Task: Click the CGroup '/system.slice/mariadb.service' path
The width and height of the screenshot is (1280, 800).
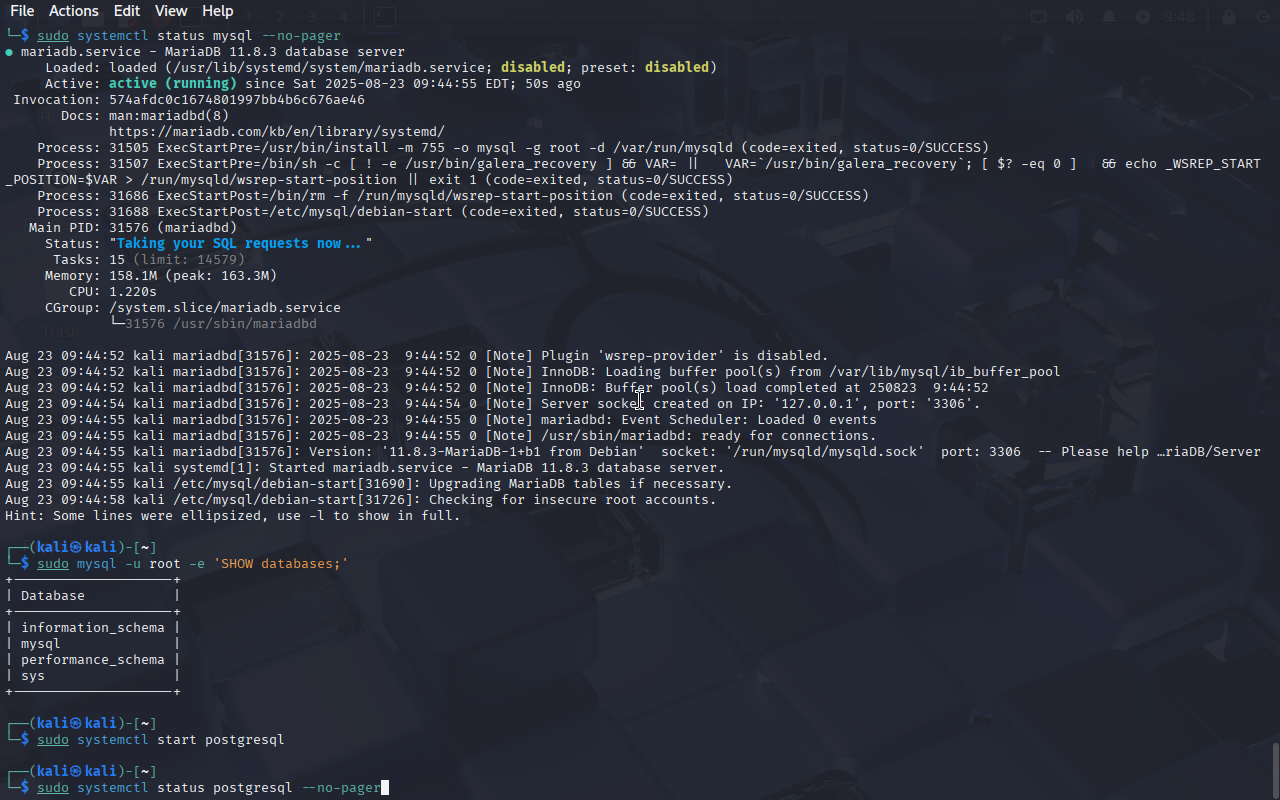Action: (x=225, y=308)
